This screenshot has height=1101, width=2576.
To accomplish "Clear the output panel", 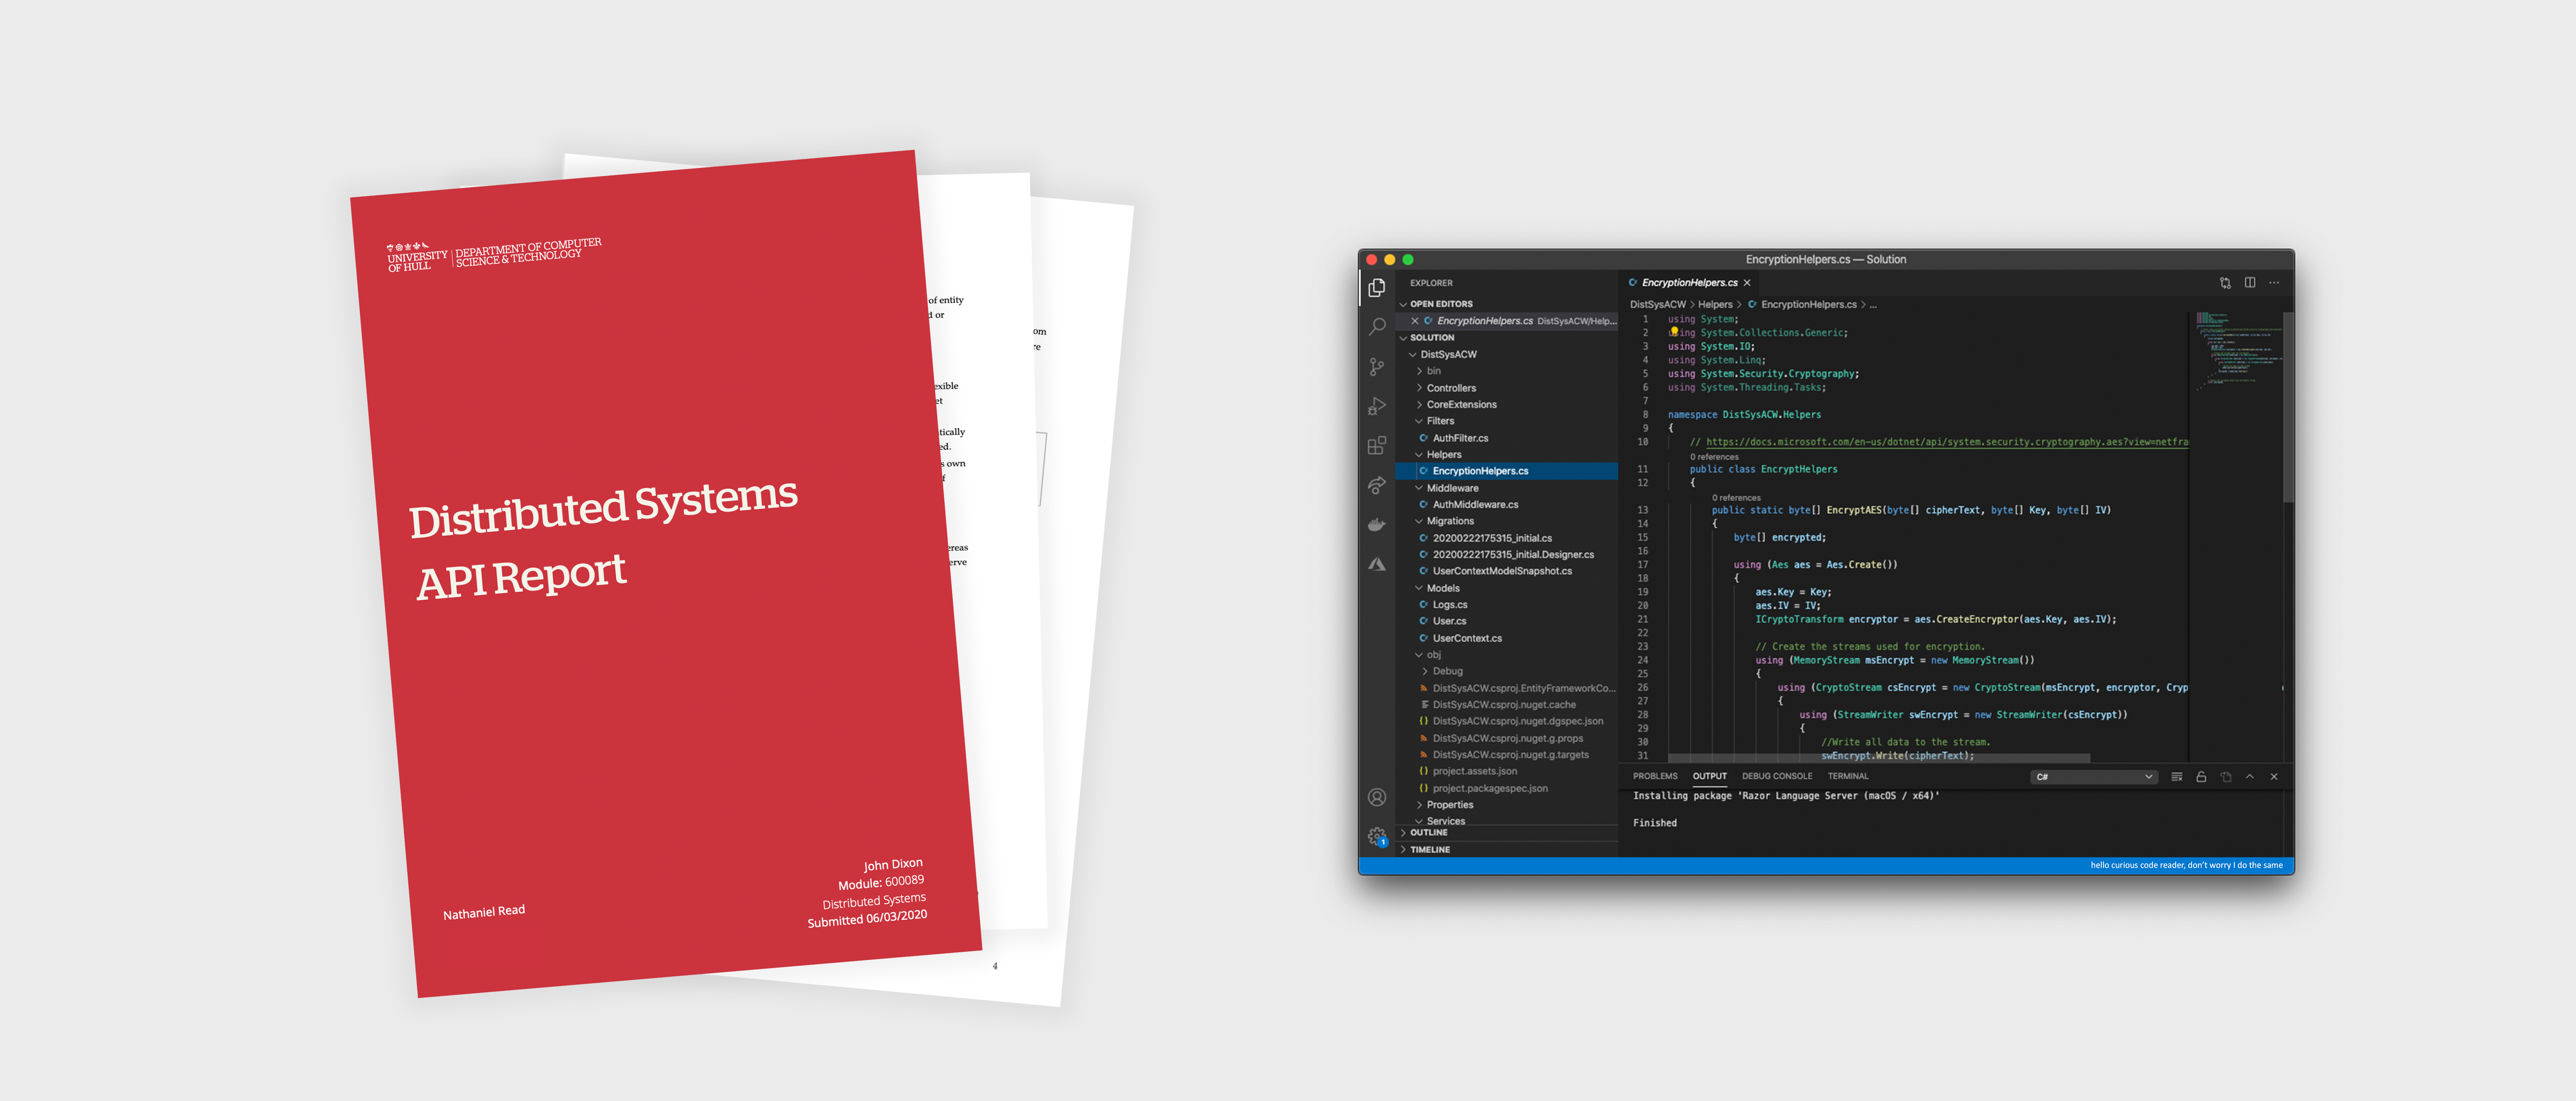I will [2177, 777].
